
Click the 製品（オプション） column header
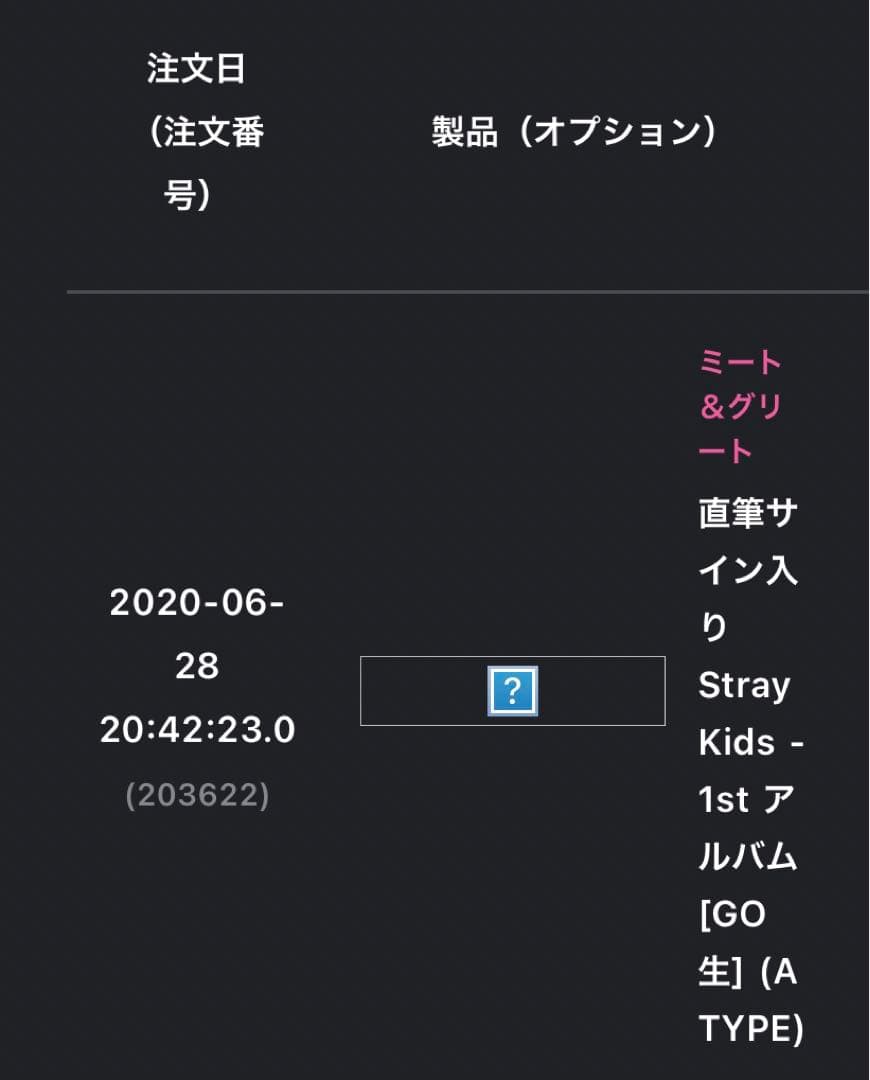tap(574, 132)
